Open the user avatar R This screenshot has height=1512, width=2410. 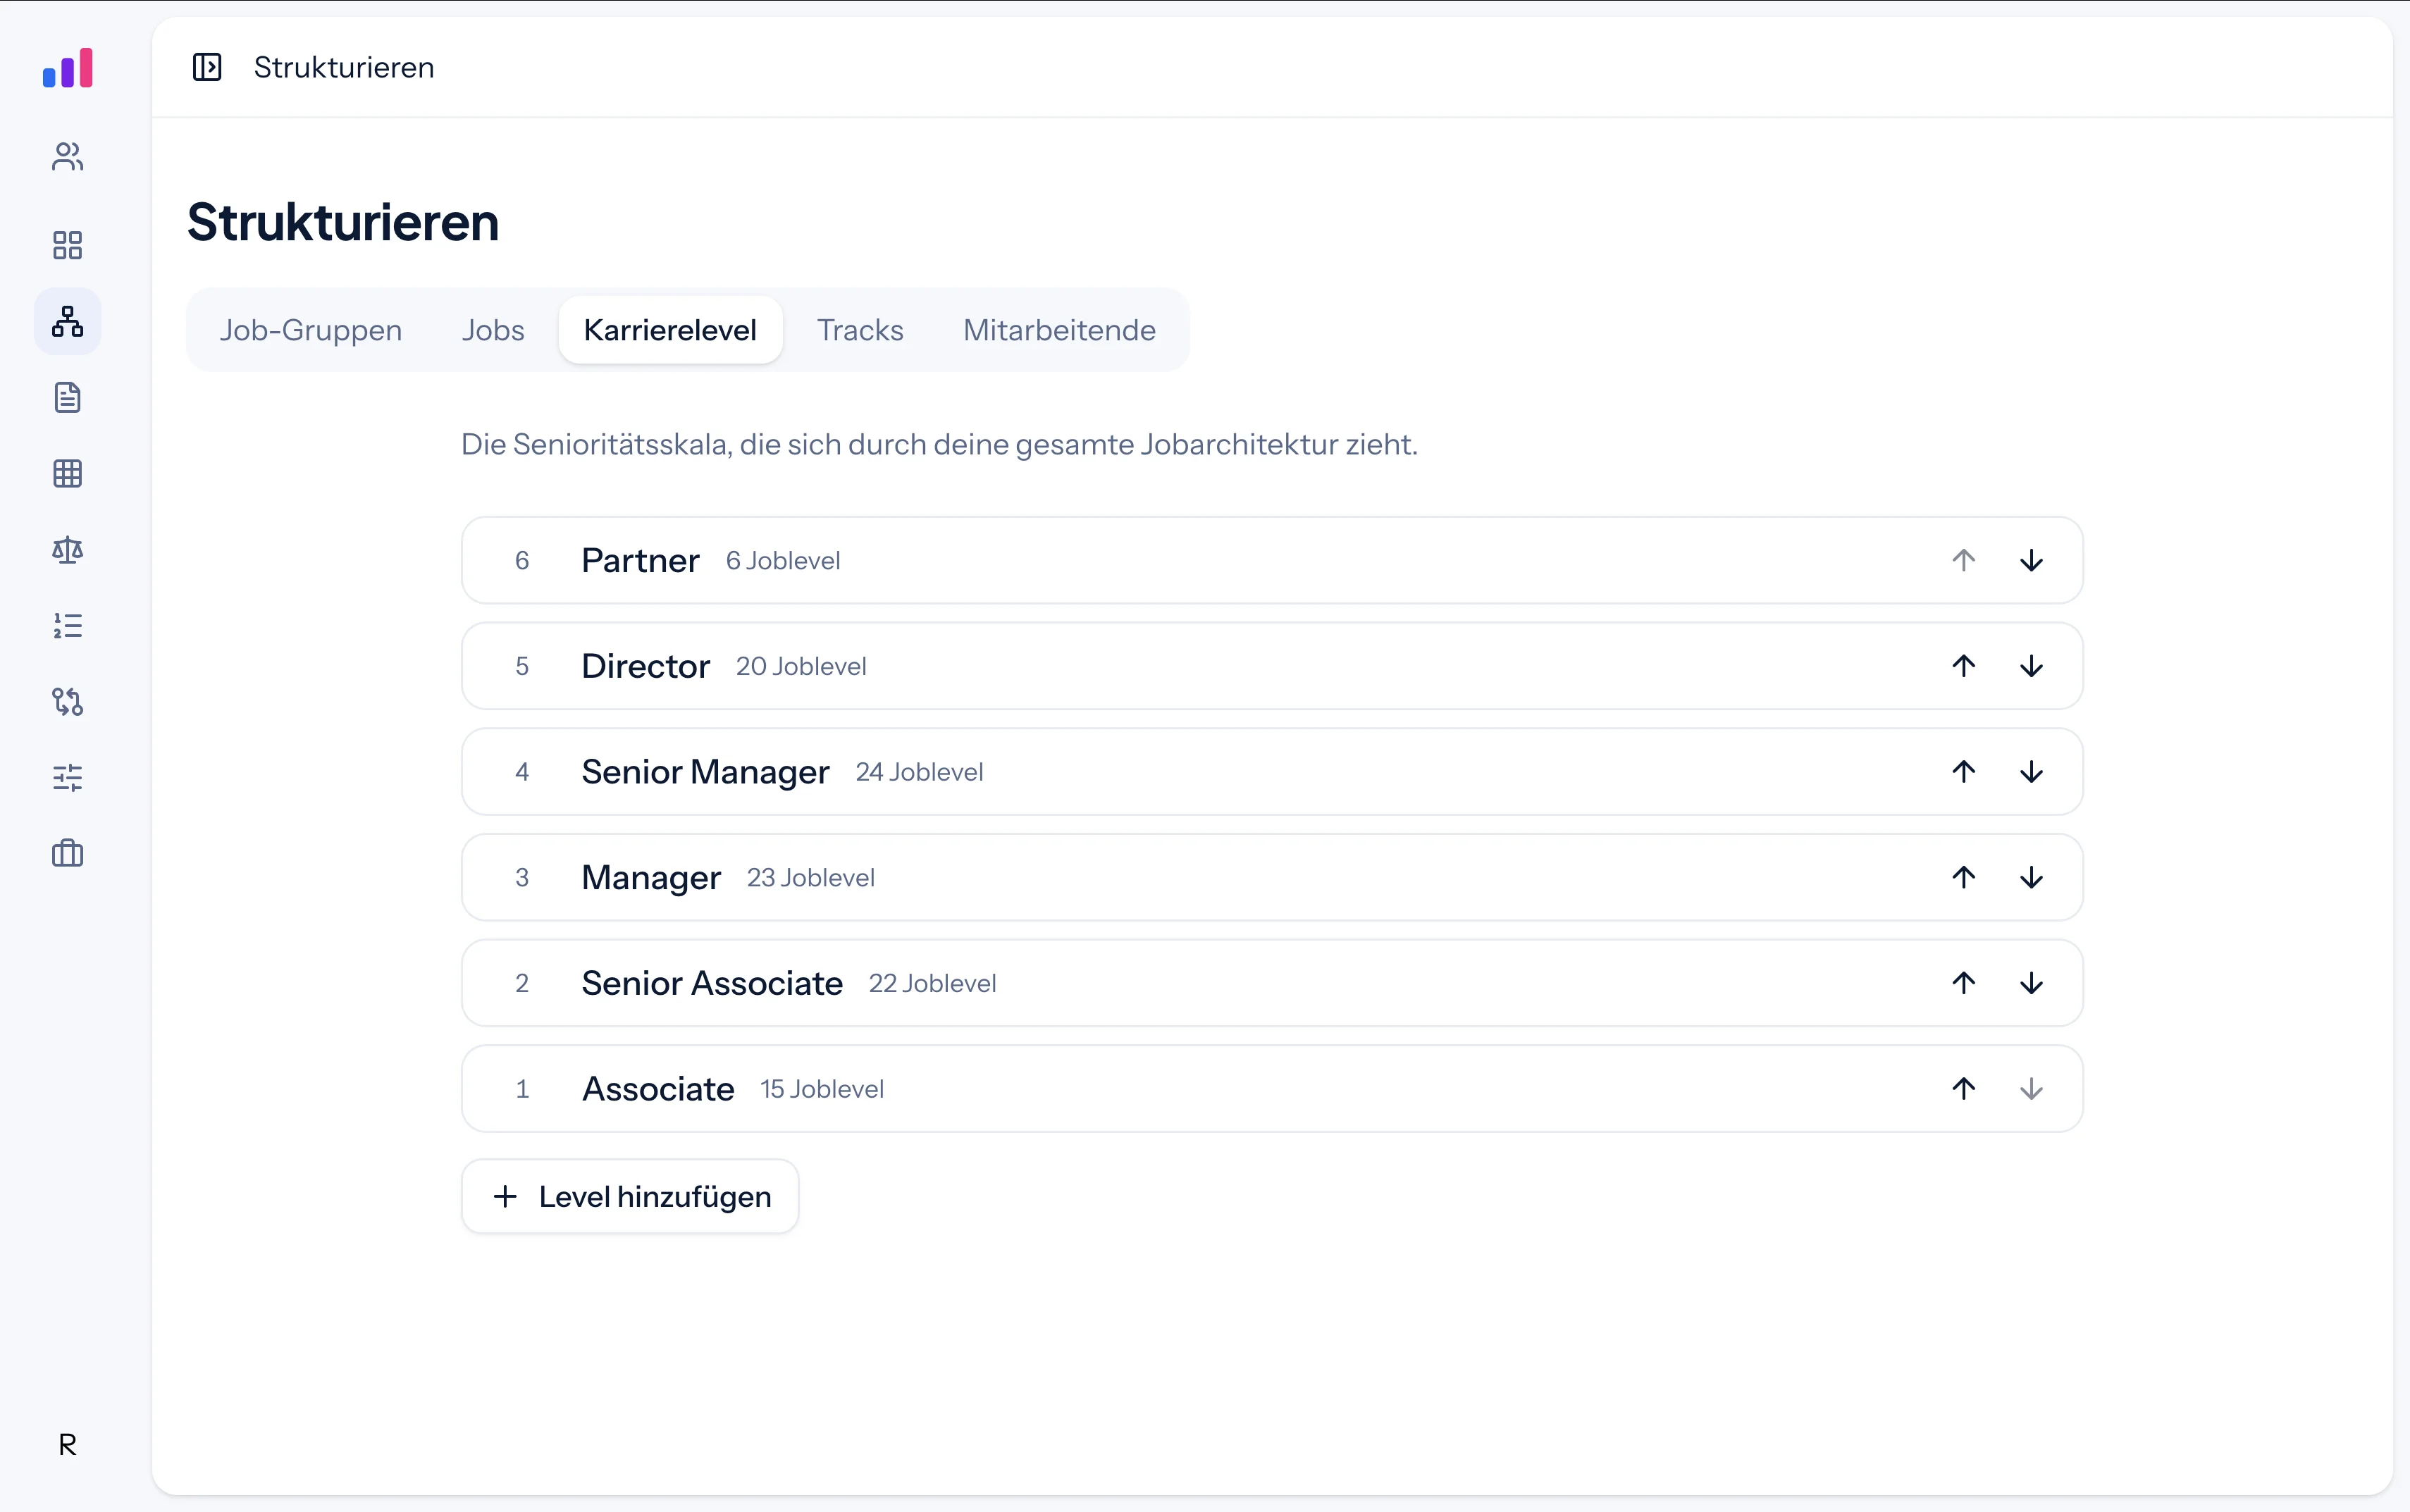pos(67,1444)
